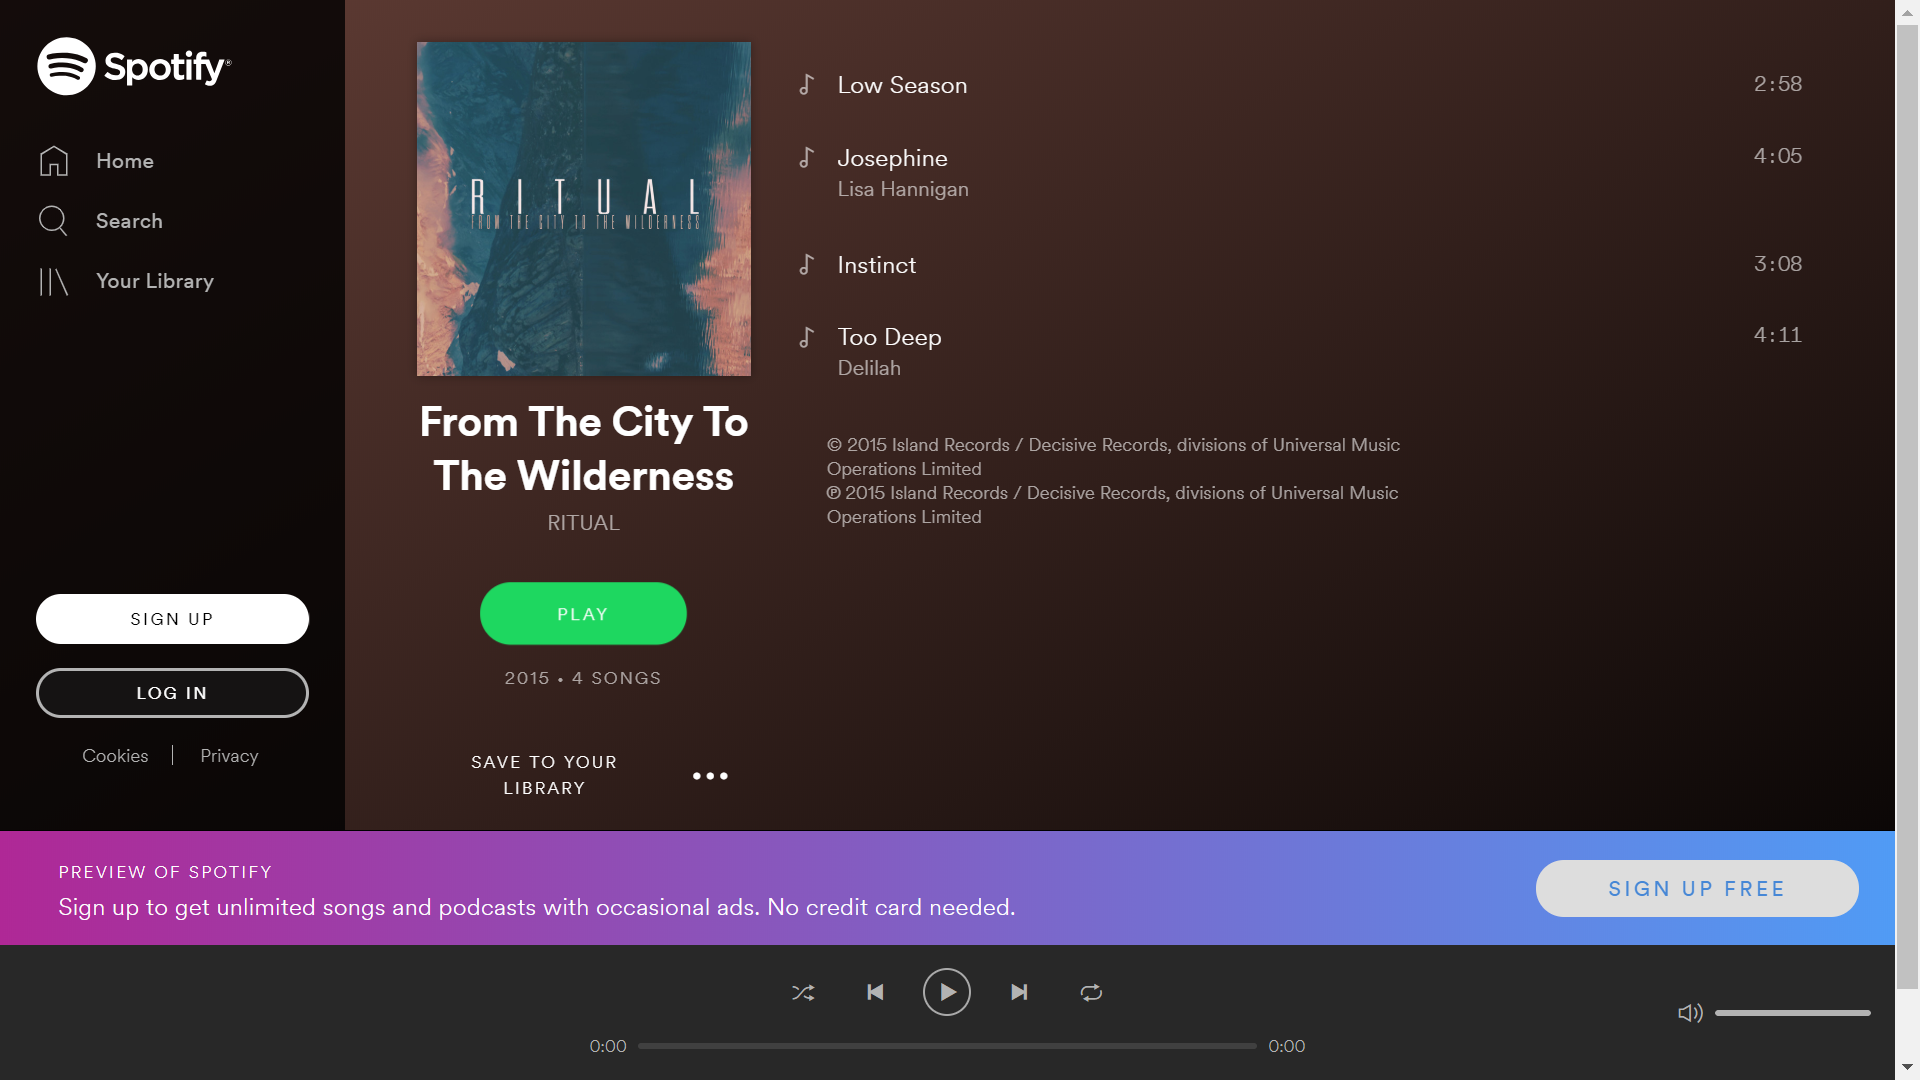Click the volume speaker icon

1689,1013
